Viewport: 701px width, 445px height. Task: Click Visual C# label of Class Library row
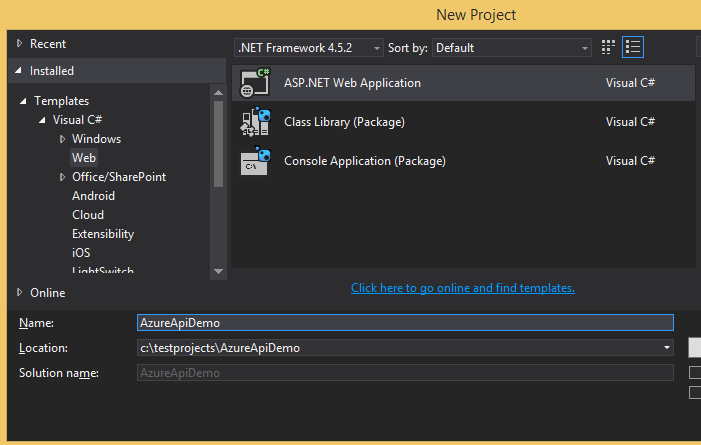click(630, 122)
